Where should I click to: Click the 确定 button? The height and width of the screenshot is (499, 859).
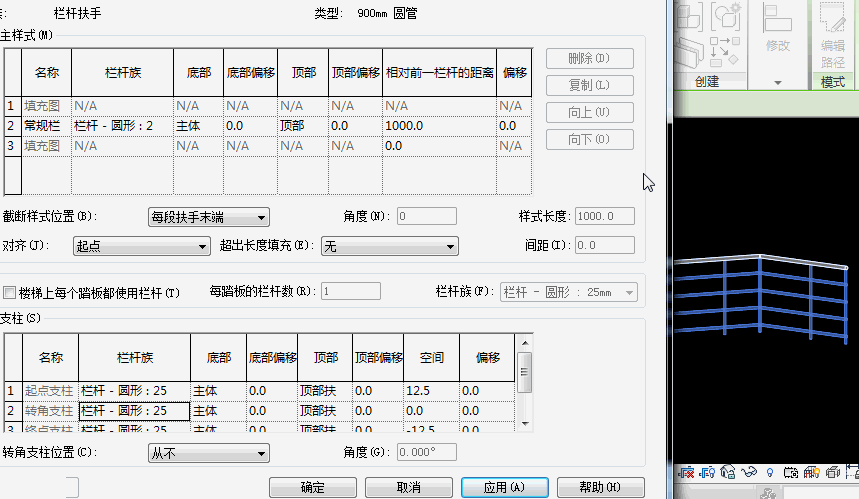(x=312, y=487)
